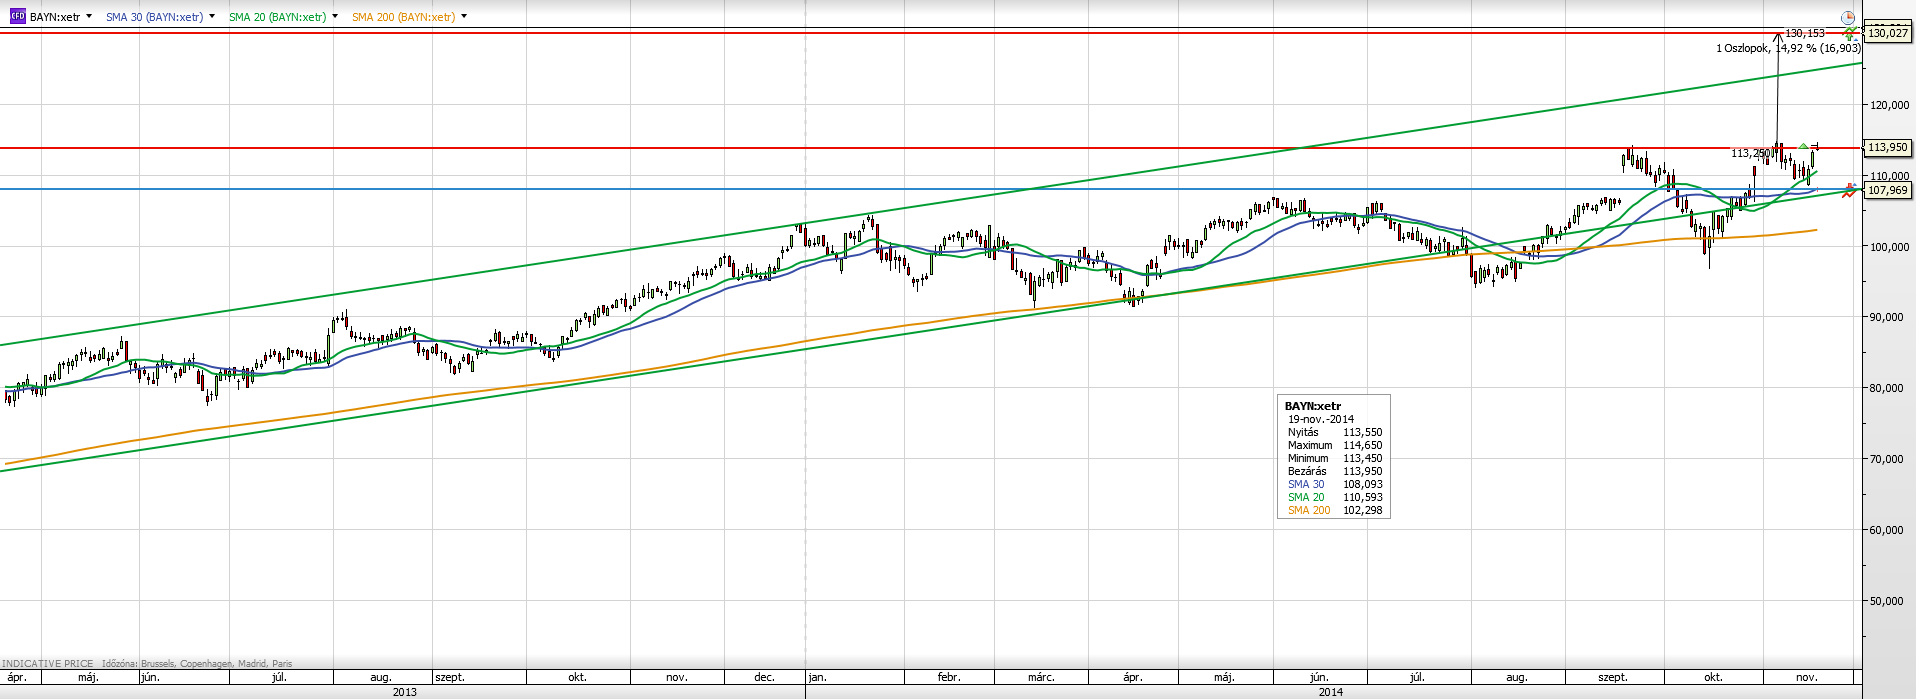Image resolution: width=1916 pixels, height=699 pixels.
Task: Click the 107,969 price level tag
Action: tap(1887, 190)
